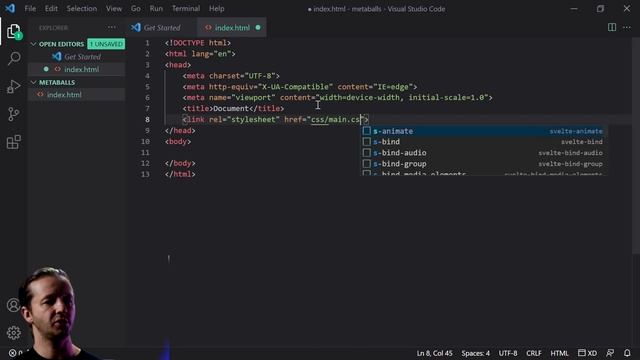Click the closing body tag line
This screenshot has height=360, width=640.
pyautogui.click(x=180, y=163)
